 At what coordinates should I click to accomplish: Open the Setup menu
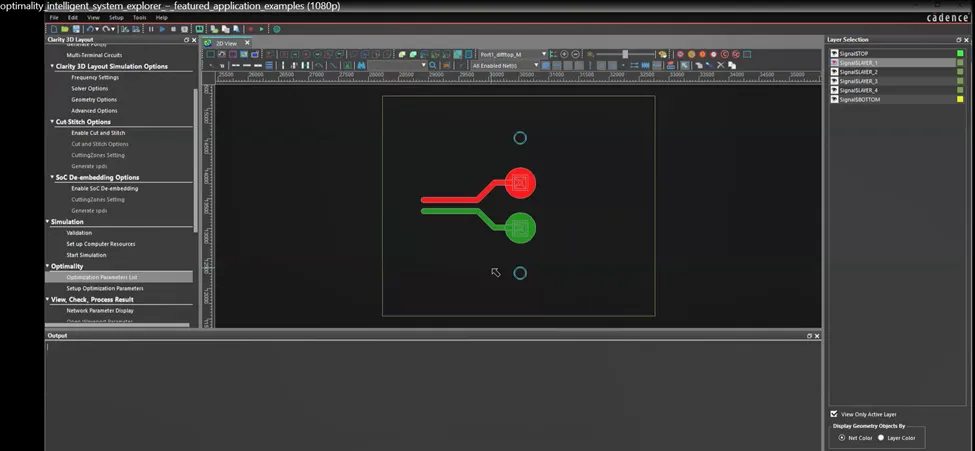coord(116,18)
